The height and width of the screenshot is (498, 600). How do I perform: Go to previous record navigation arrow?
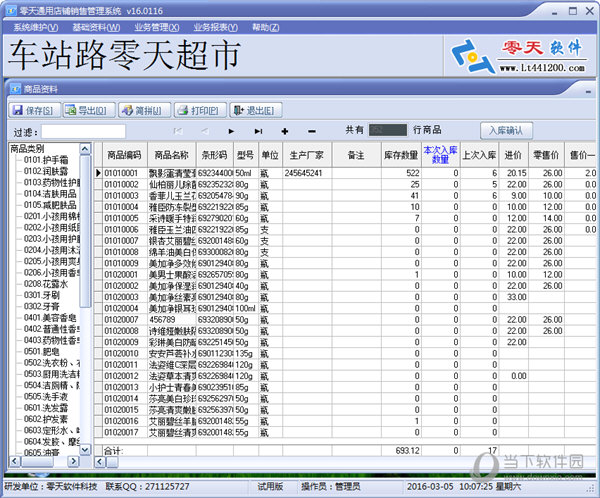point(205,131)
